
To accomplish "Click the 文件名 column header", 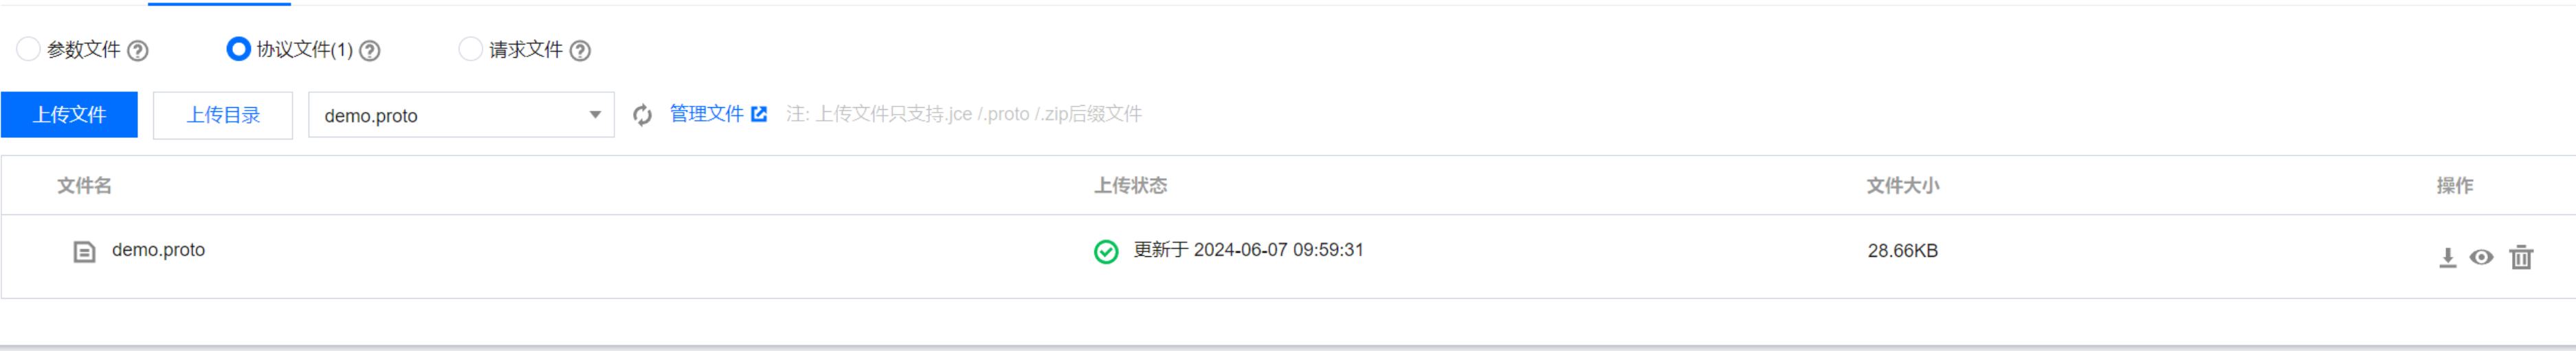I will click(84, 185).
